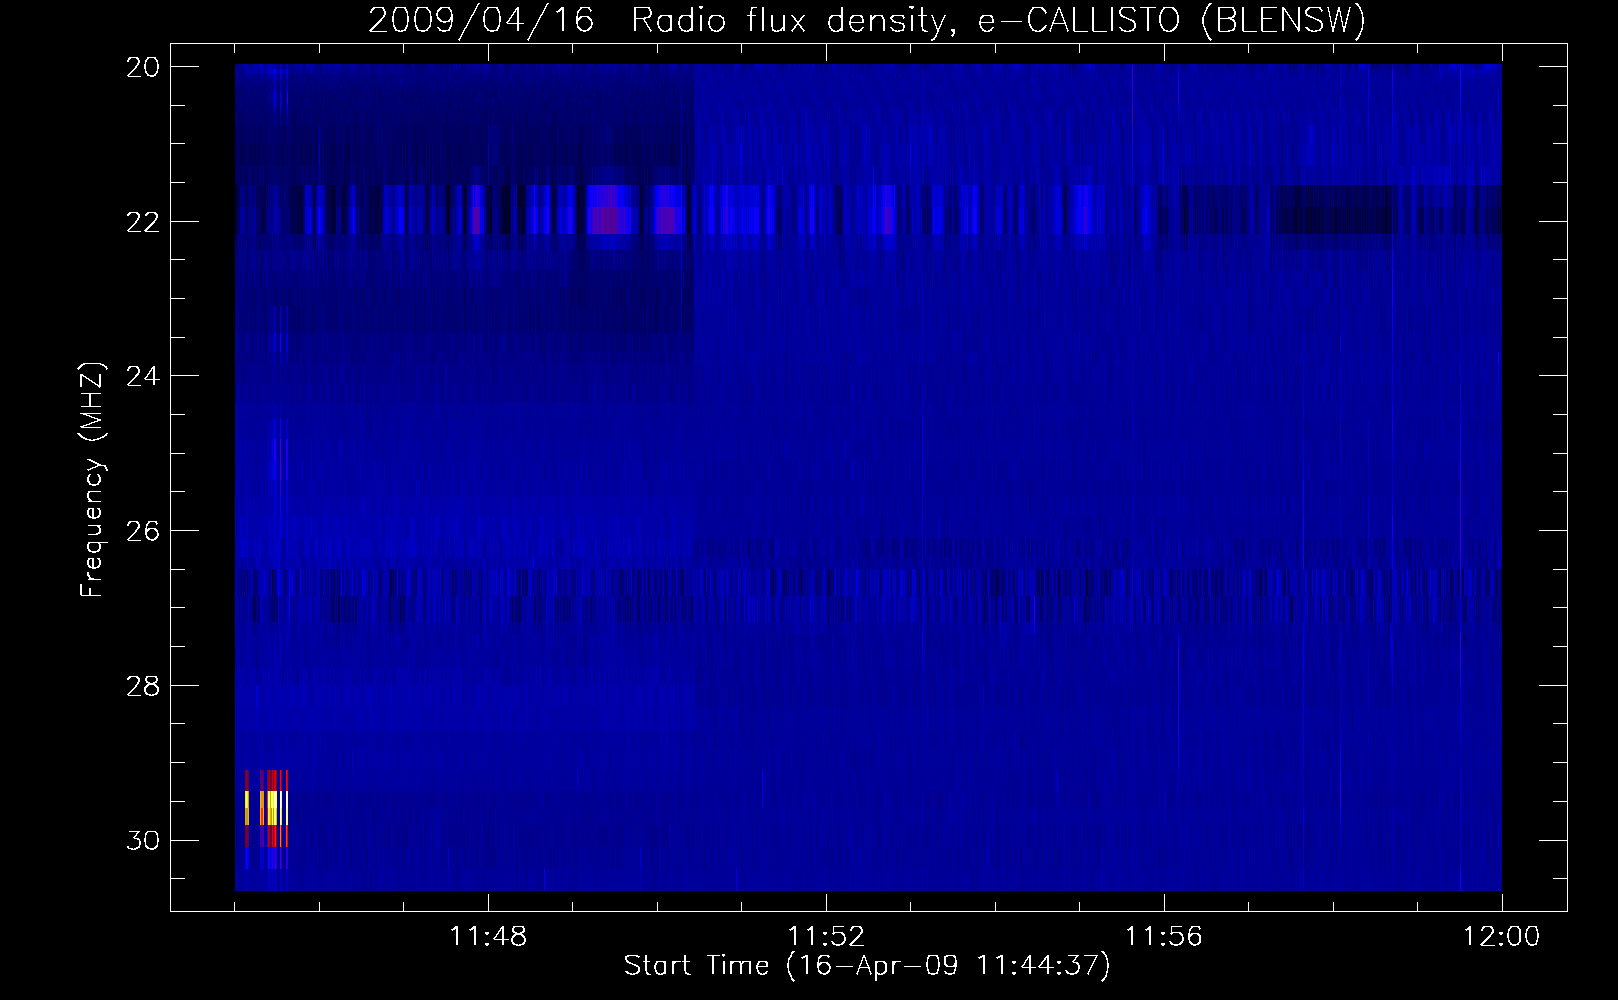Click the frequency tick label "28"
This screenshot has width=1618, height=1000.
click(143, 686)
